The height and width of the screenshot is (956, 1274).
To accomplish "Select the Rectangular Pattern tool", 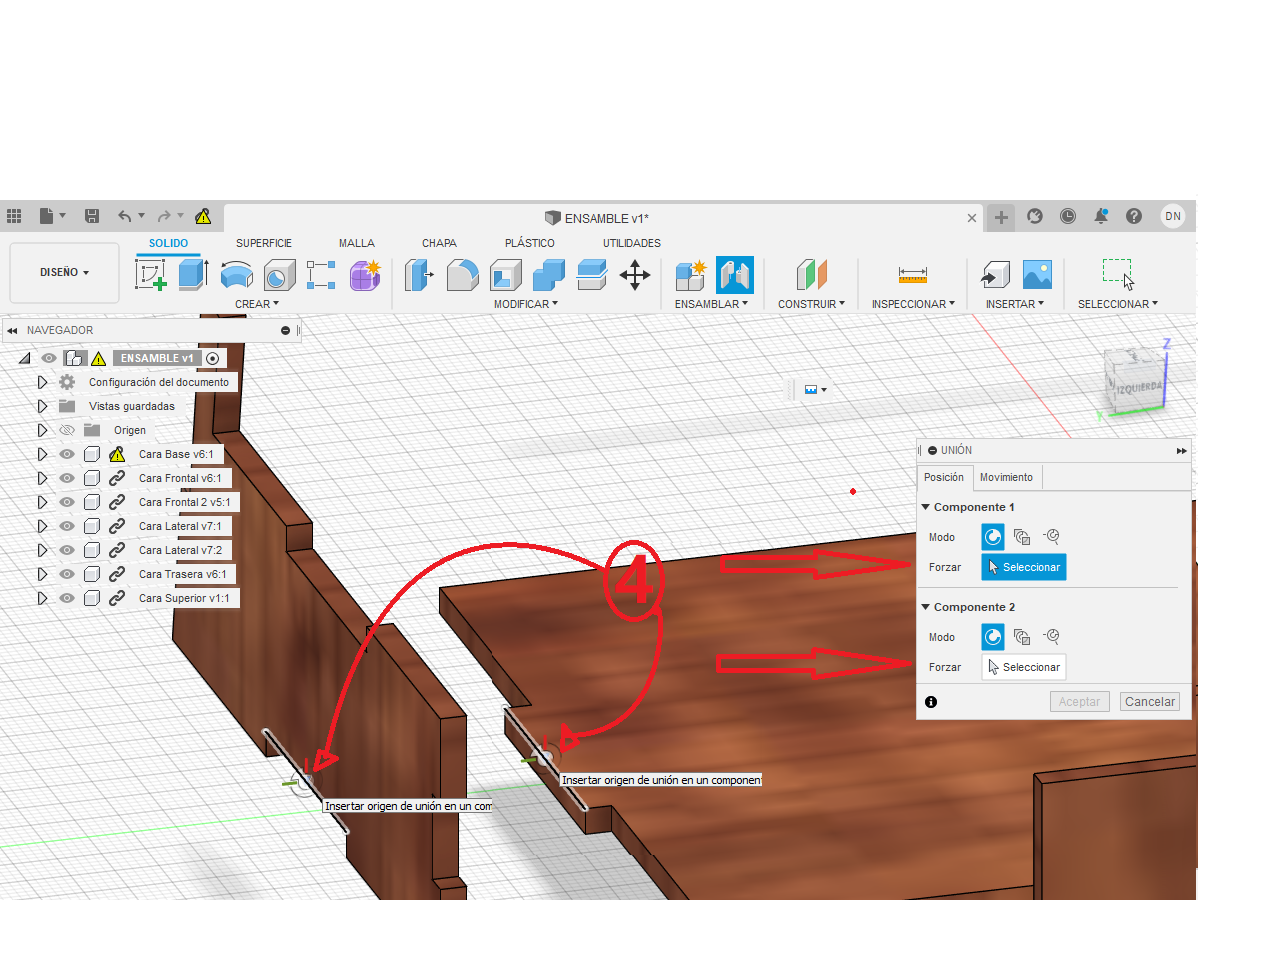I will click(321, 275).
